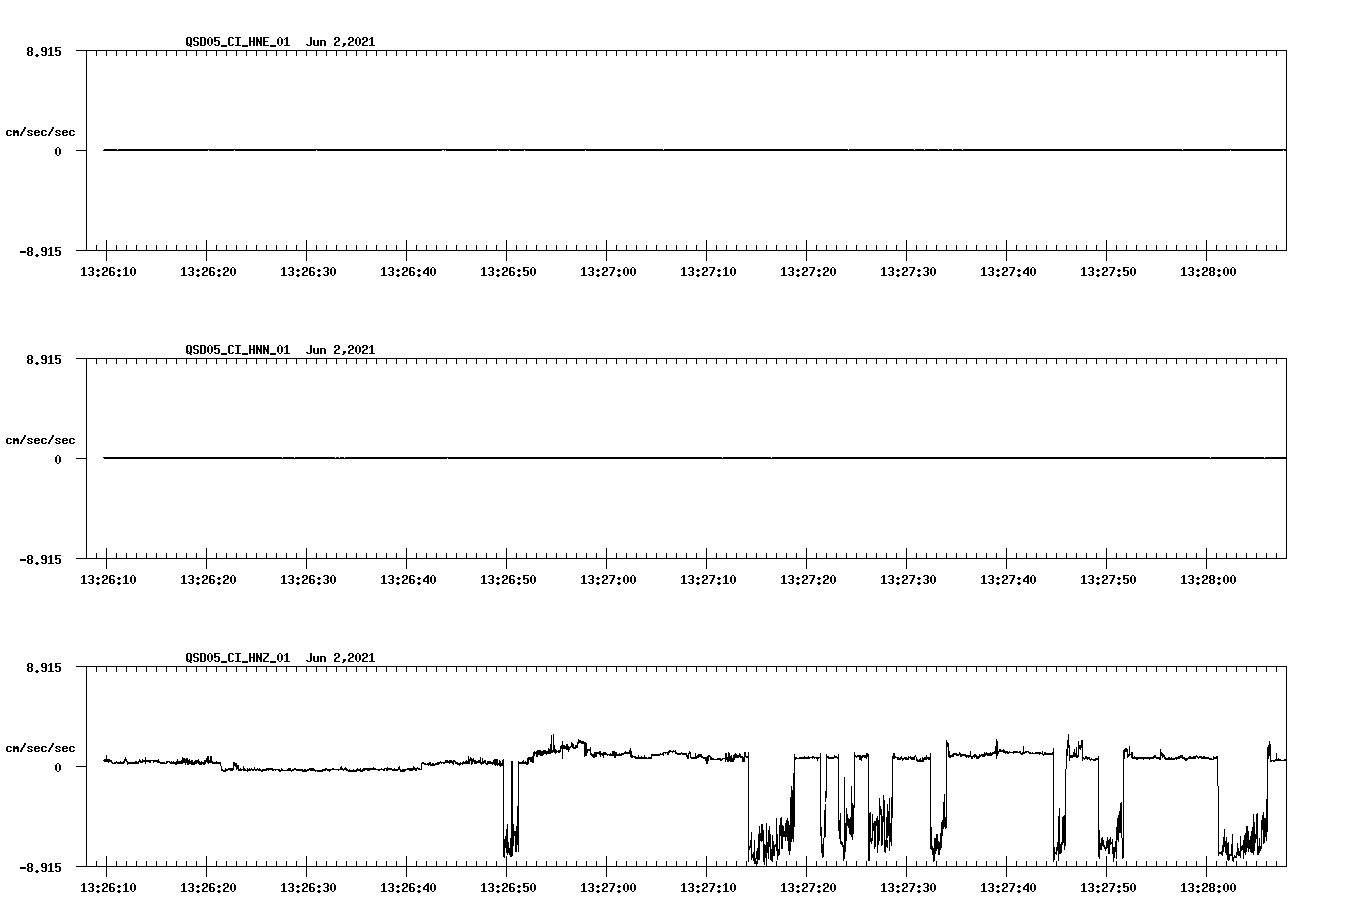Click the 13:27:50 label under the HNZ plot
The height and width of the screenshot is (924, 1358).
1107,888
